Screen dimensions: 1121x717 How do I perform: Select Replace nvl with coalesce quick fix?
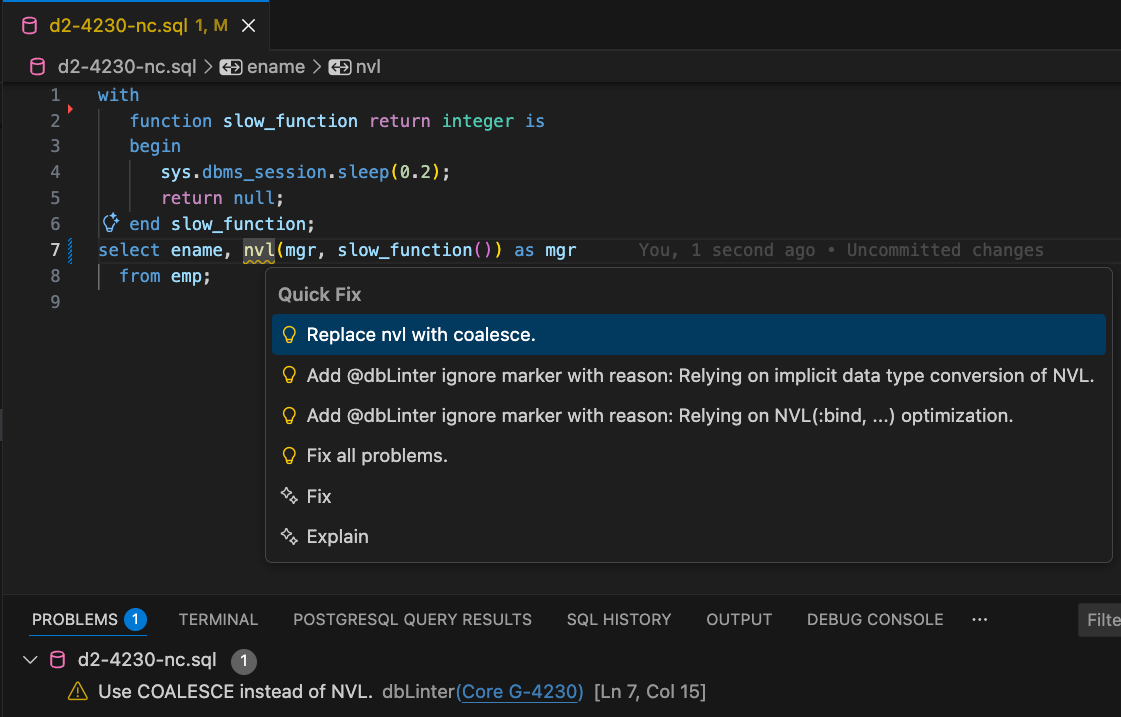[x=421, y=335]
